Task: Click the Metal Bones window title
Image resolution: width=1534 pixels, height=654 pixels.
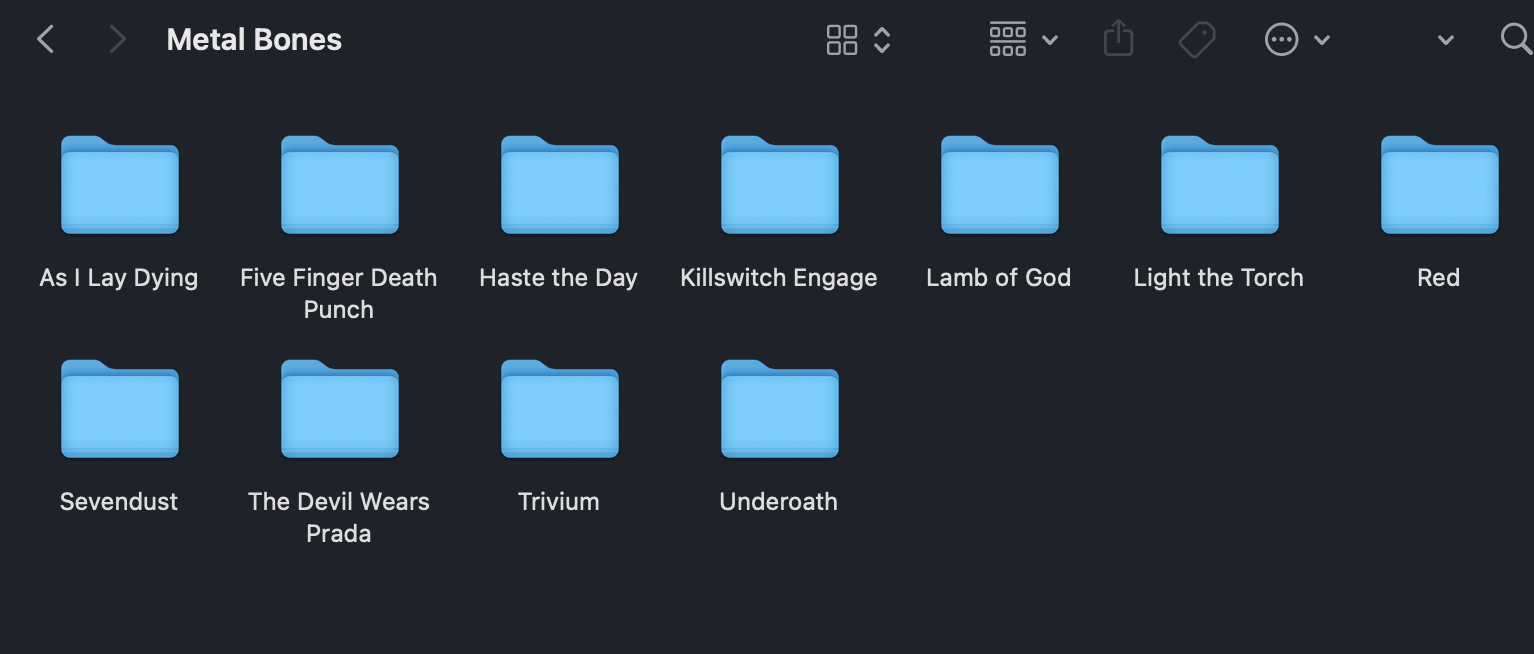Action: click(x=254, y=40)
